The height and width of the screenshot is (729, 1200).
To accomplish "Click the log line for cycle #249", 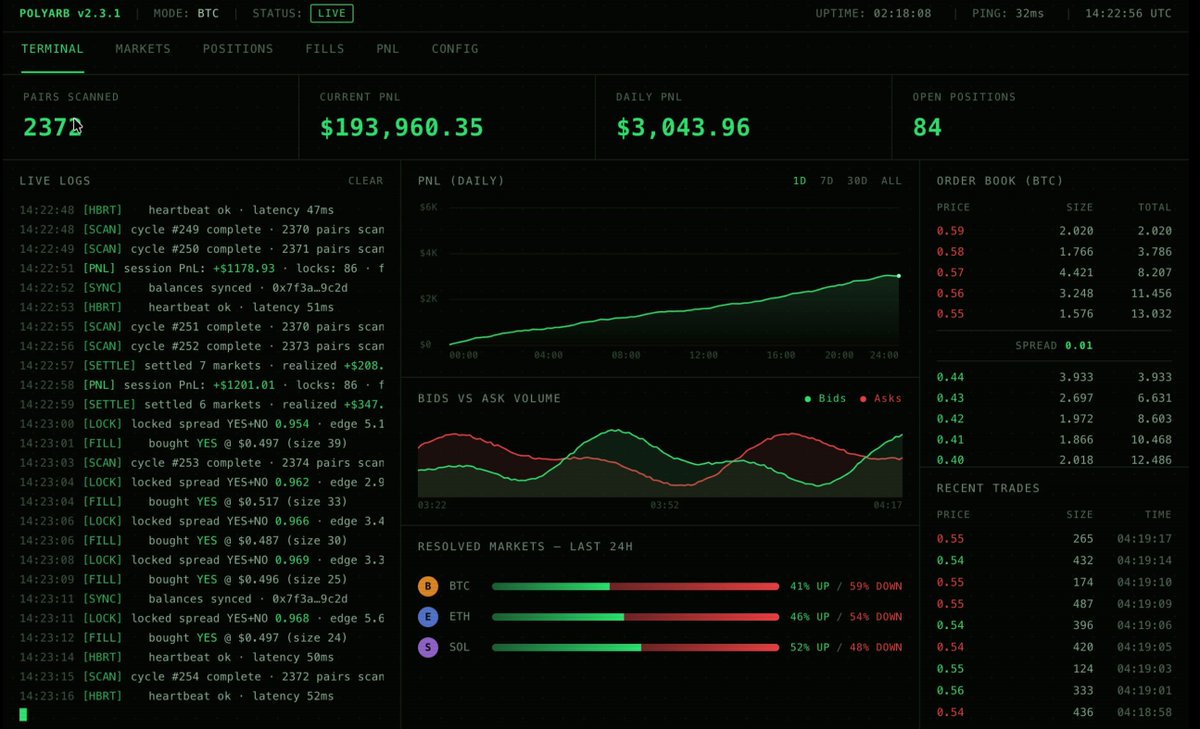I will [201, 229].
